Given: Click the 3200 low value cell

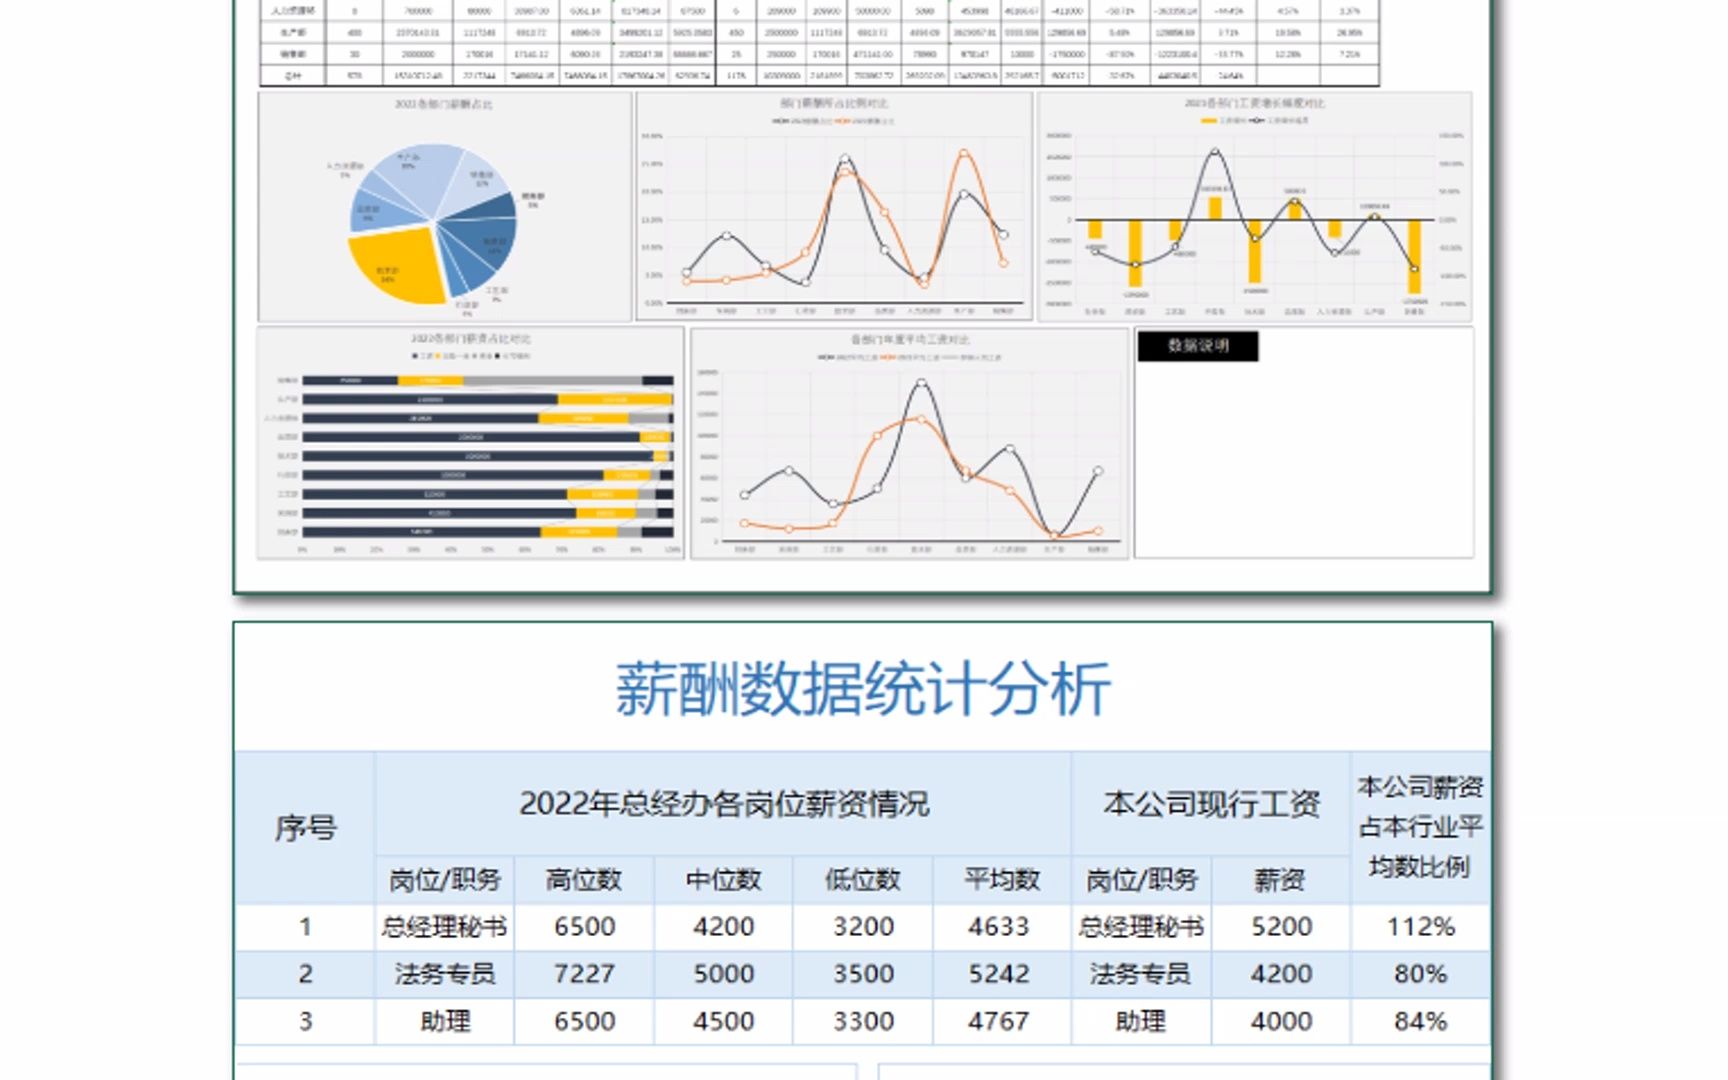Looking at the screenshot, I should tap(863, 927).
